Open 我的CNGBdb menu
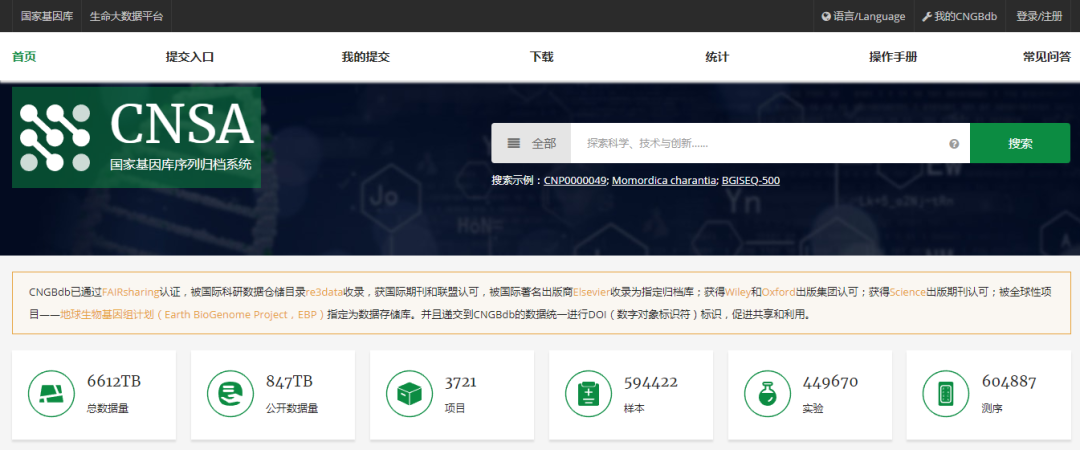The image size is (1080, 450). (x=959, y=17)
